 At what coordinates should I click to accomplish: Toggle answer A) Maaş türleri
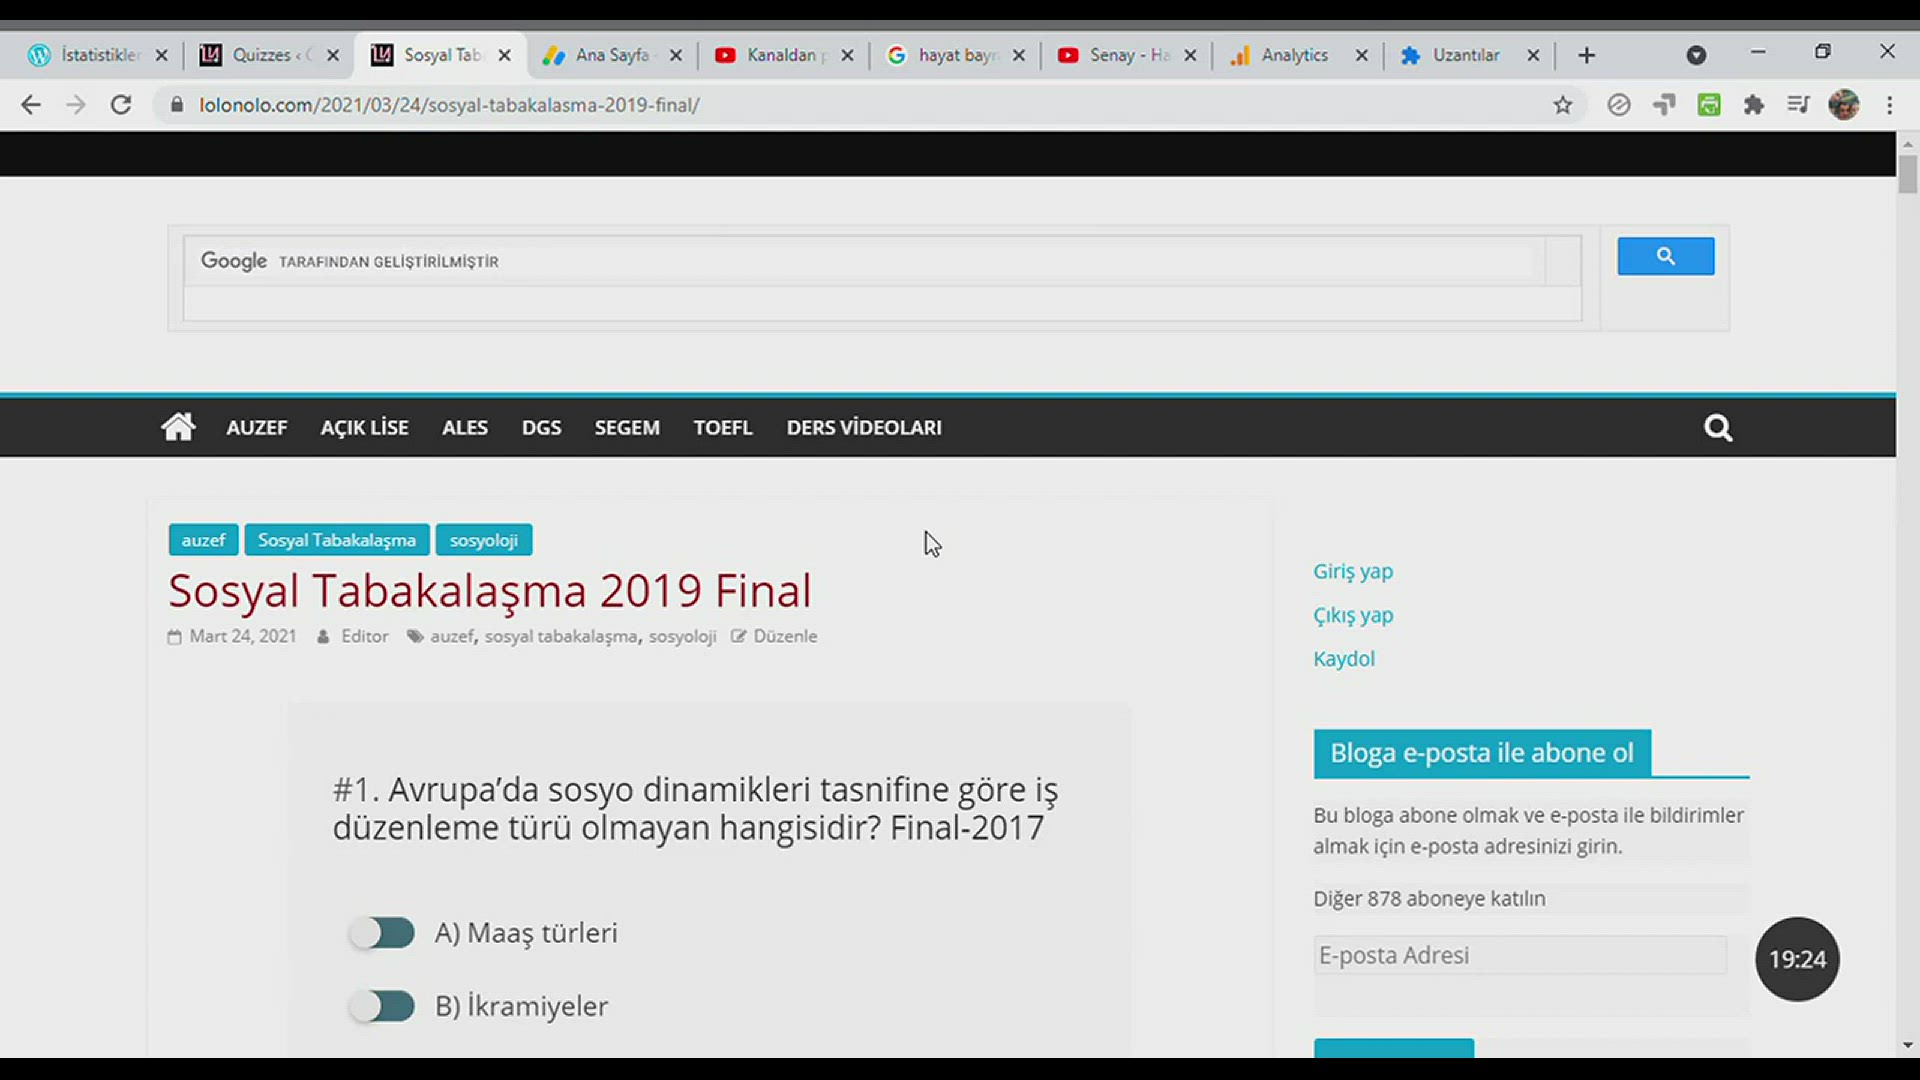382,933
